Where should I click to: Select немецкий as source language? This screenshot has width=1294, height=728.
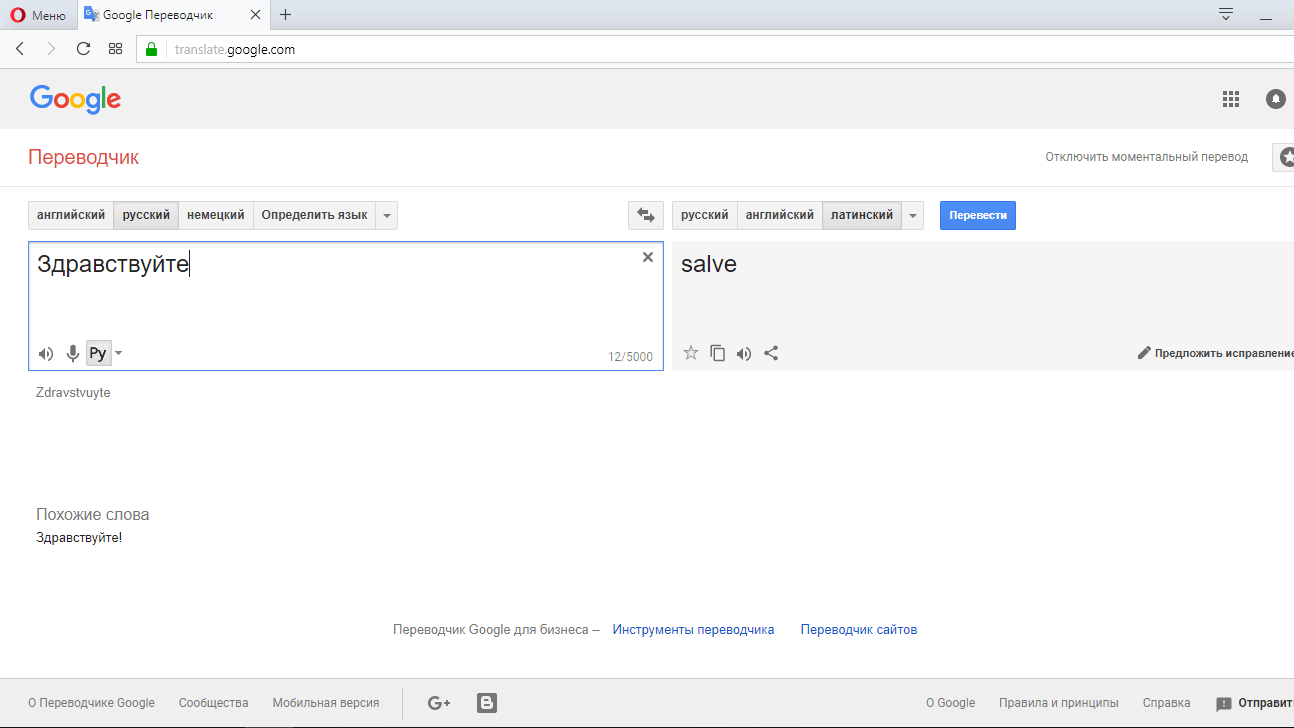click(x=216, y=215)
